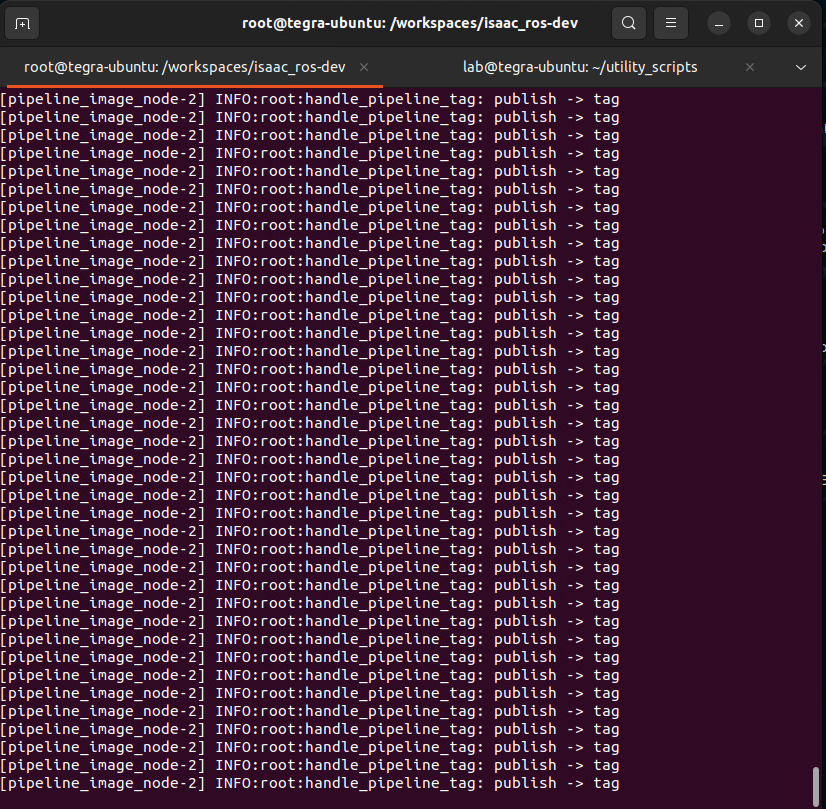The width and height of the screenshot is (826, 809).
Task: Close the isaac_ros-dev tab
Action: pos(363,67)
